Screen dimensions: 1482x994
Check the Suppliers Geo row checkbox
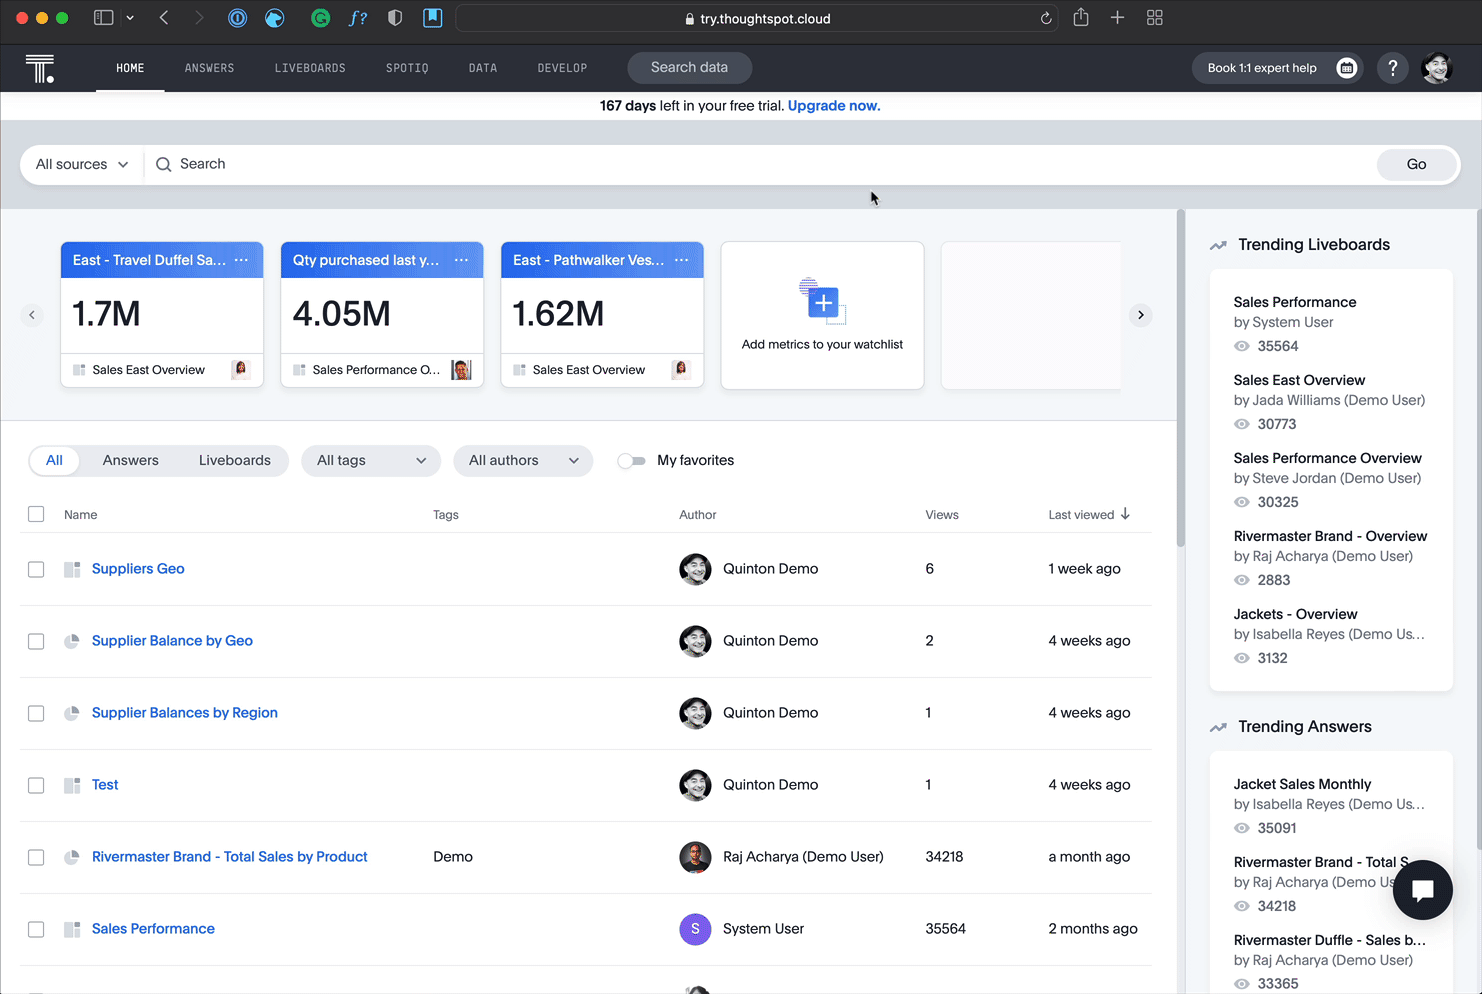point(36,569)
